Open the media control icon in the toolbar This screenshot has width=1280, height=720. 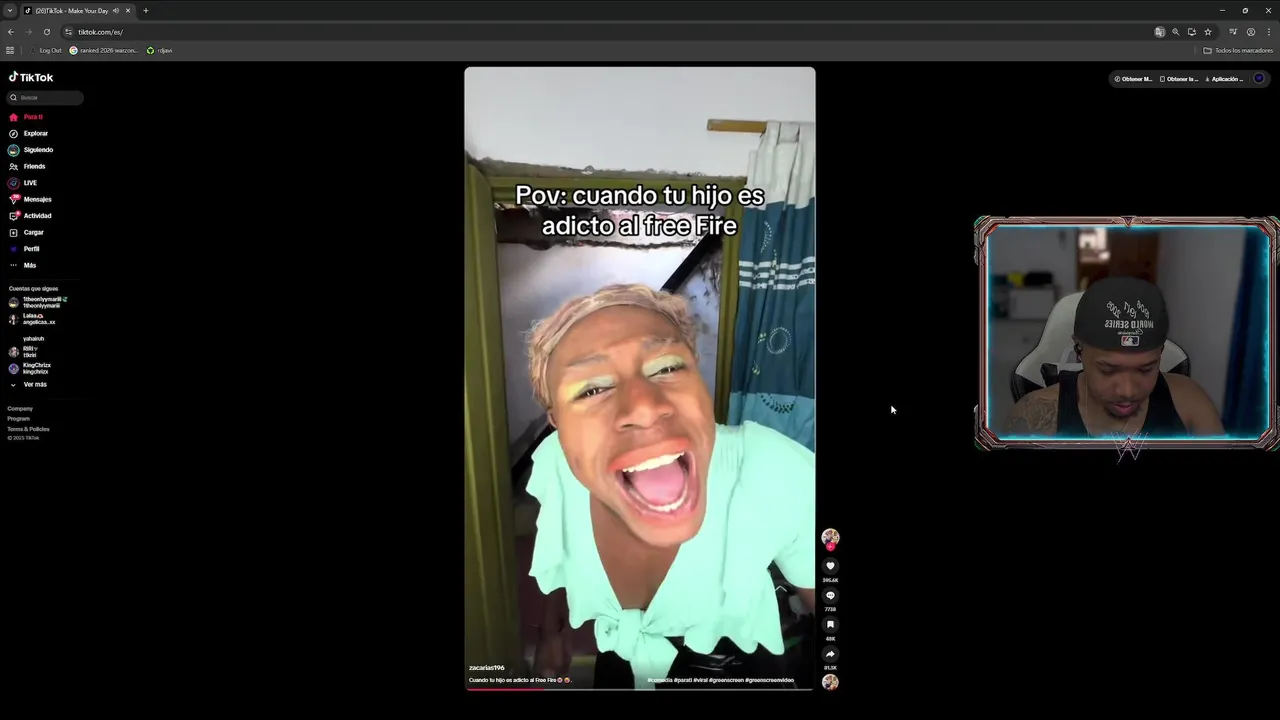pyautogui.click(x=1233, y=32)
